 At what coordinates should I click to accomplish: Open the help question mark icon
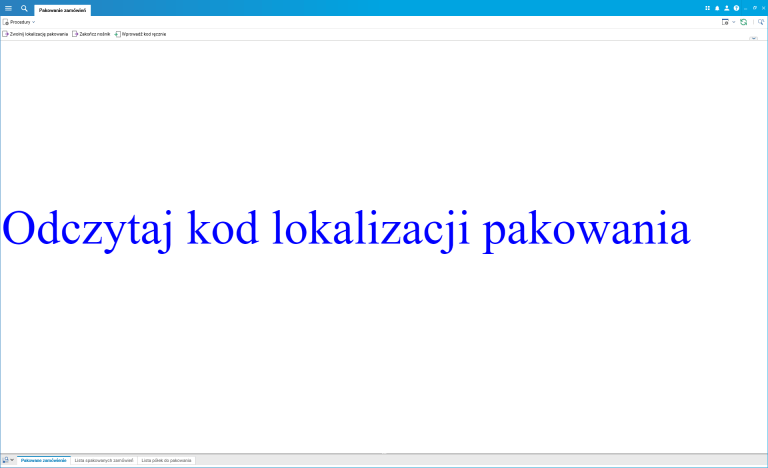click(x=736, y=8)
